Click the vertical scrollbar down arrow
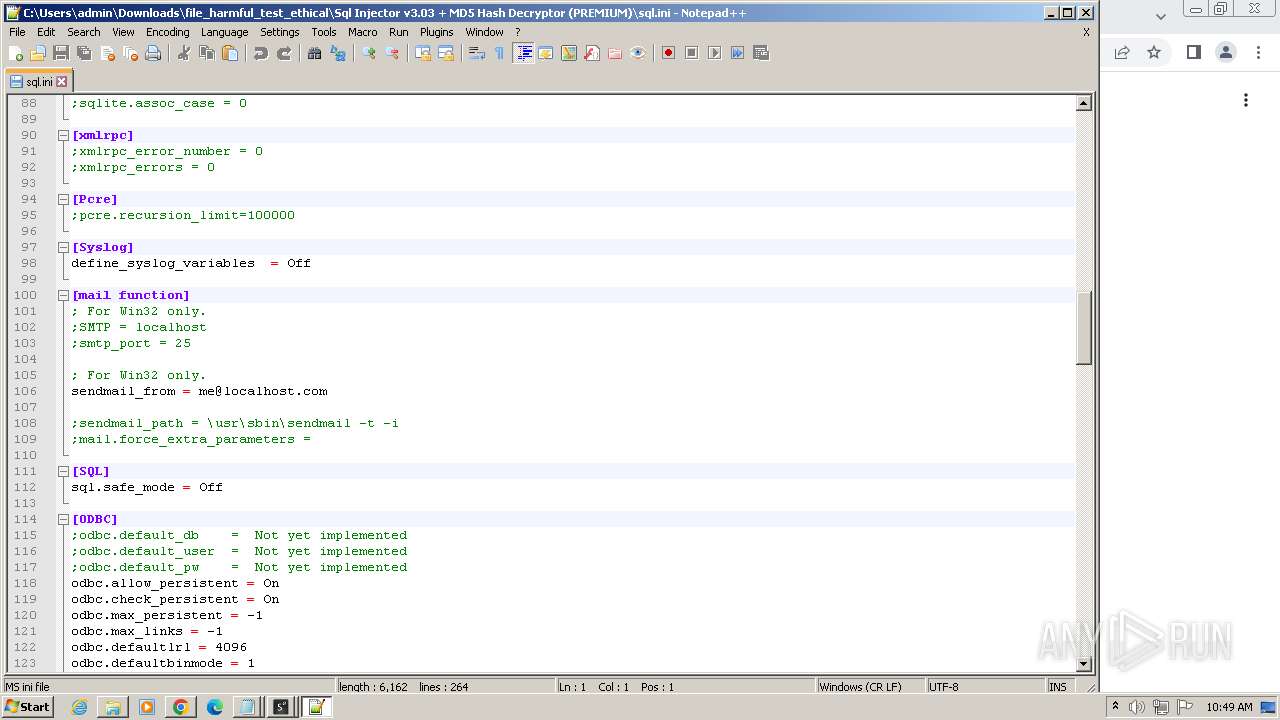Viewport: 1280px width, 720px height. [1083, 664]
